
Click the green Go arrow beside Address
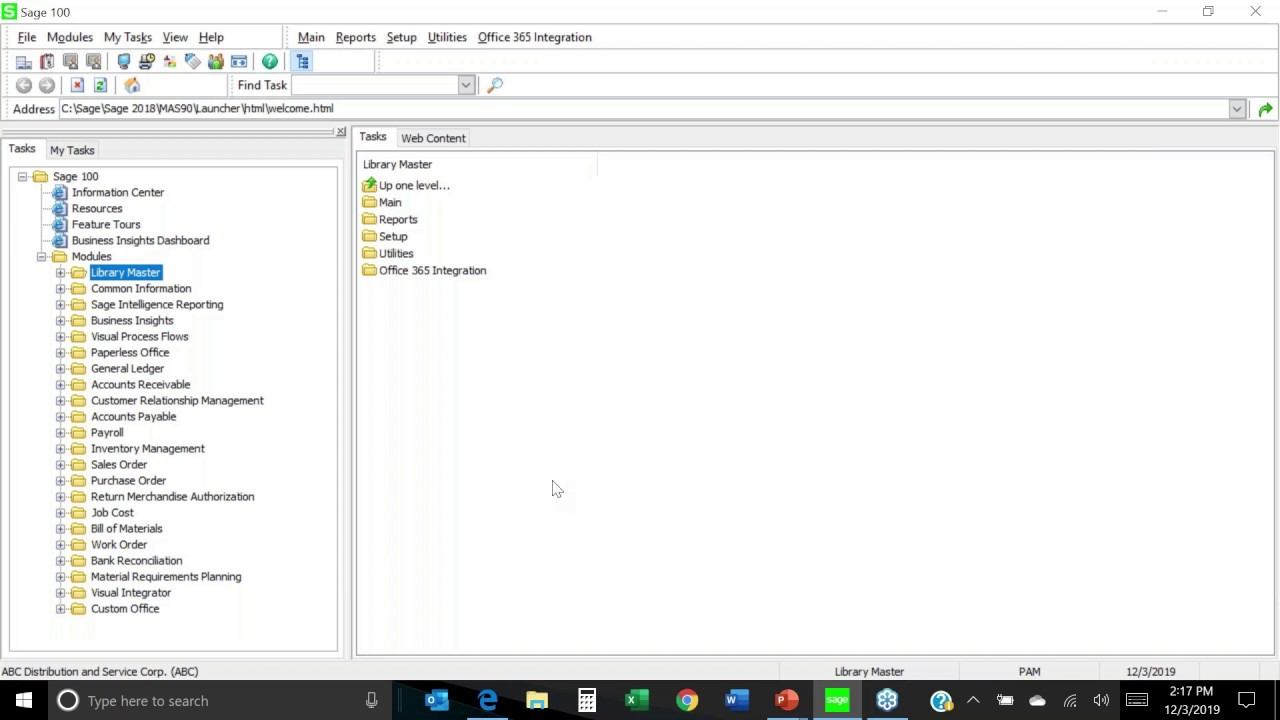point(1265,109)
